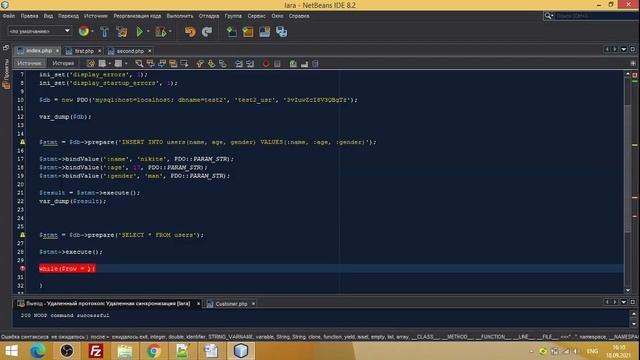Open FileZilla from taskbar

click(96, 351)
